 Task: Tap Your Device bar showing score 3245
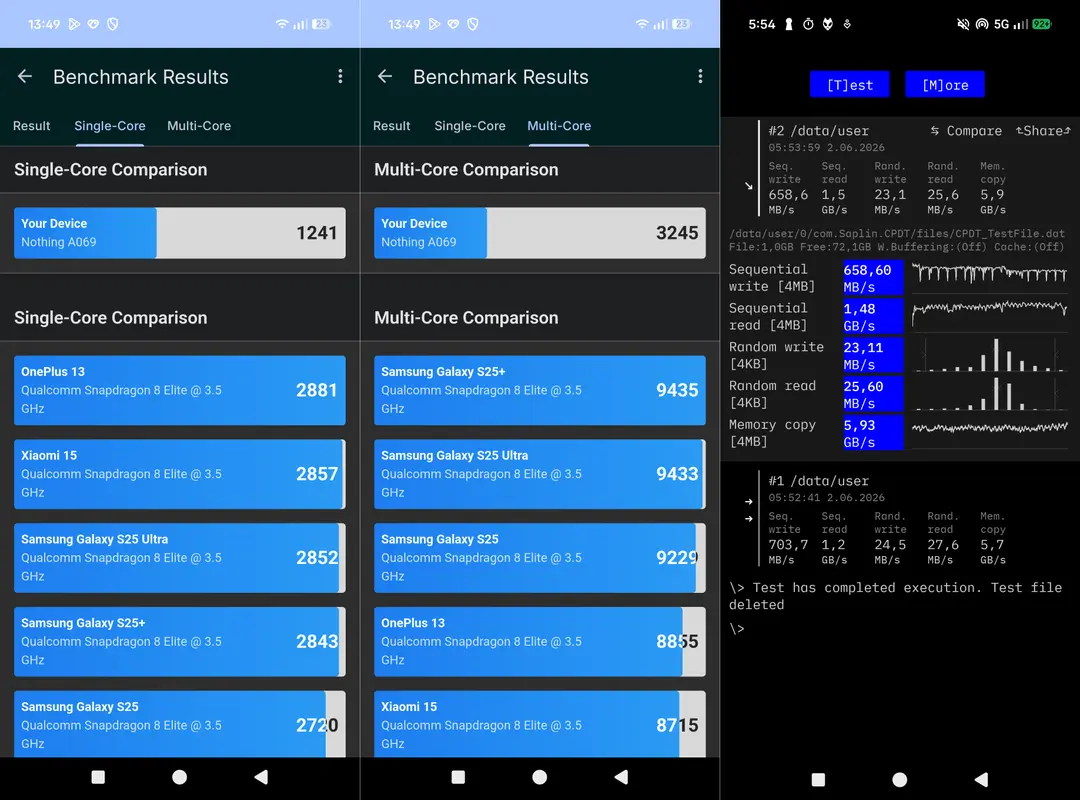coord(540,233)
